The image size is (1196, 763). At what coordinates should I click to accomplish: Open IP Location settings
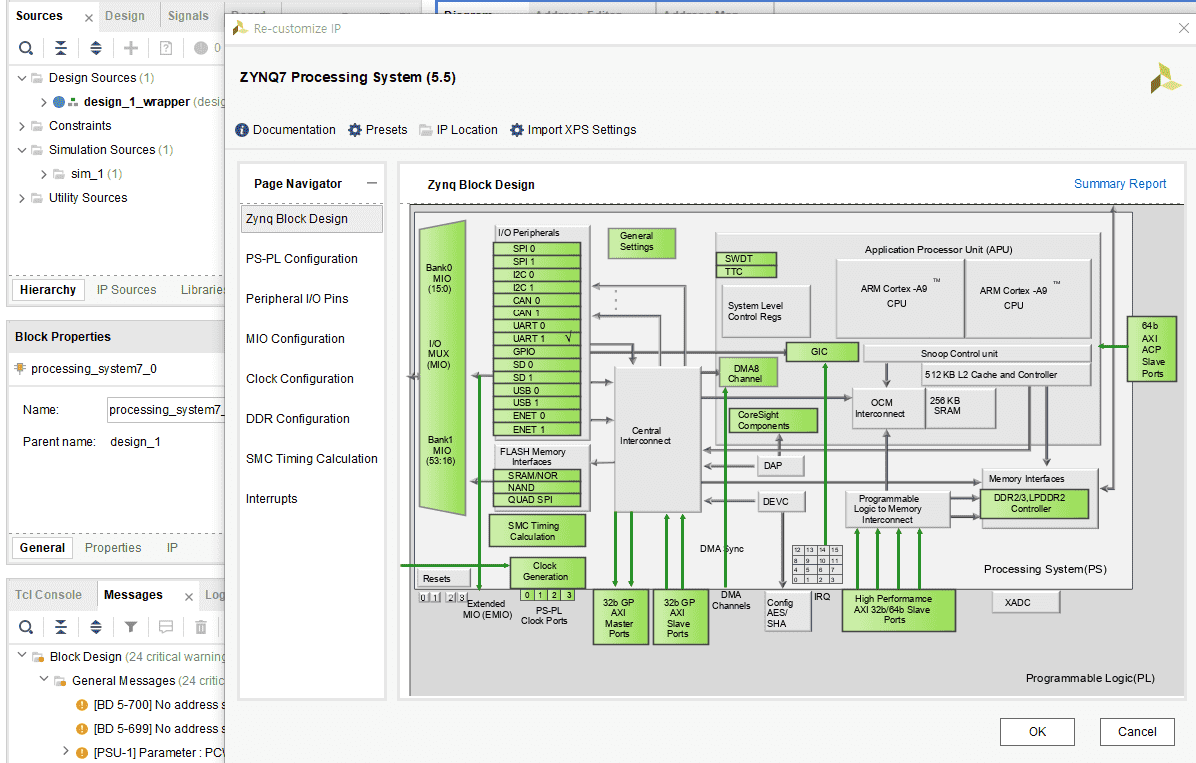click(458, 130)
